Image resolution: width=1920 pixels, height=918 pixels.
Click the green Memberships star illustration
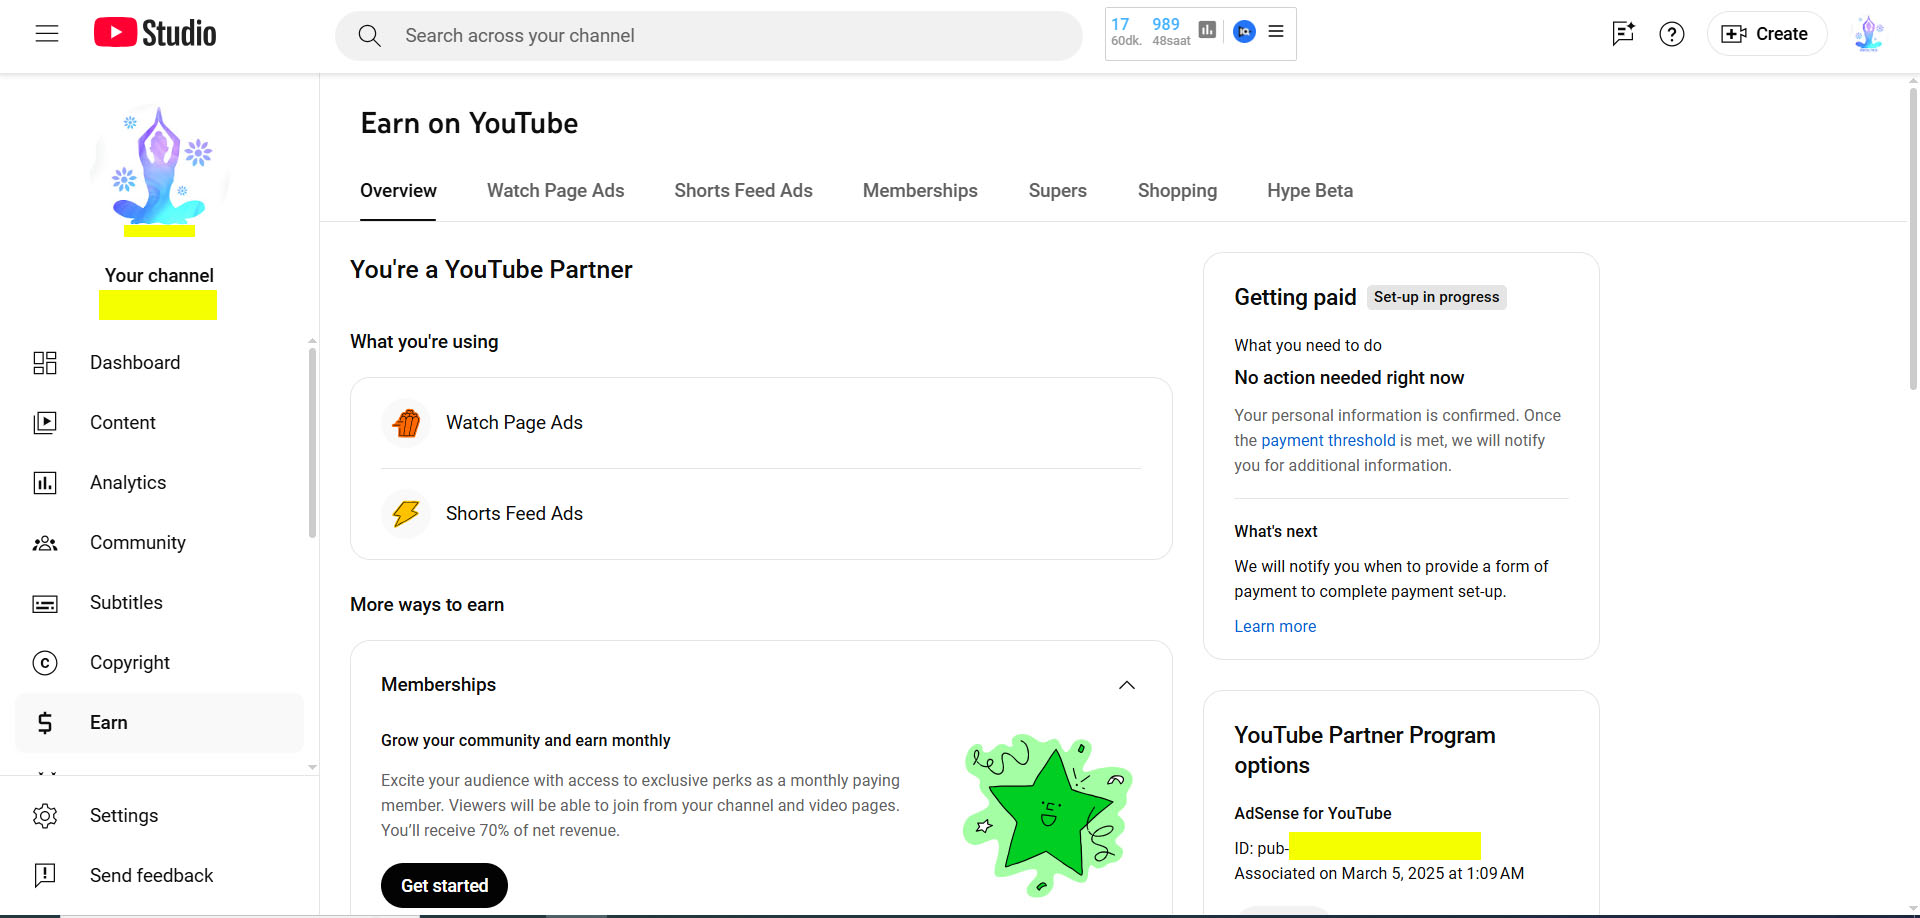tap(1046, 814)
